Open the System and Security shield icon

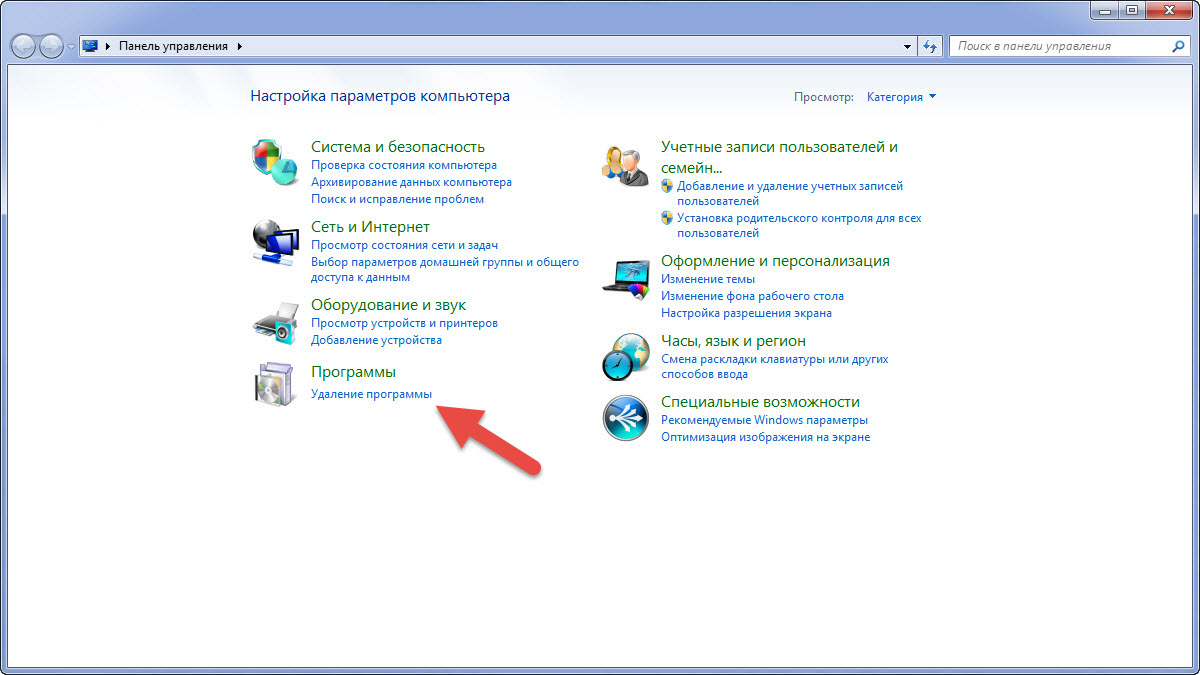click(x=274, y=162)
